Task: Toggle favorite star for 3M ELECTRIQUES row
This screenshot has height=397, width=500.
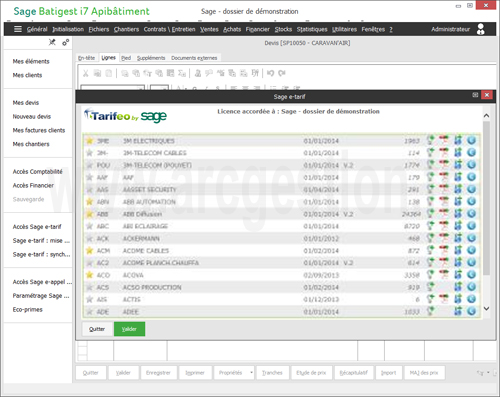Action: click(x=89, y=141)
